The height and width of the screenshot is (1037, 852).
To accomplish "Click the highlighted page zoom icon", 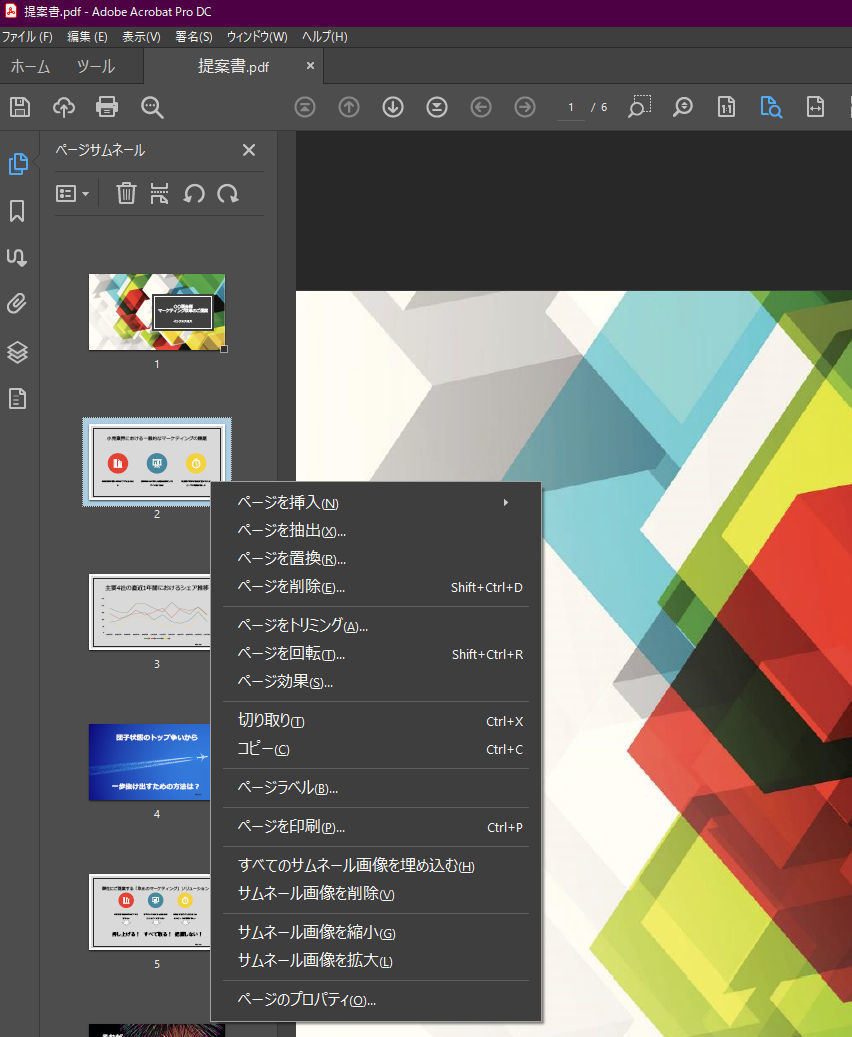I will click(x=771, y=107).
